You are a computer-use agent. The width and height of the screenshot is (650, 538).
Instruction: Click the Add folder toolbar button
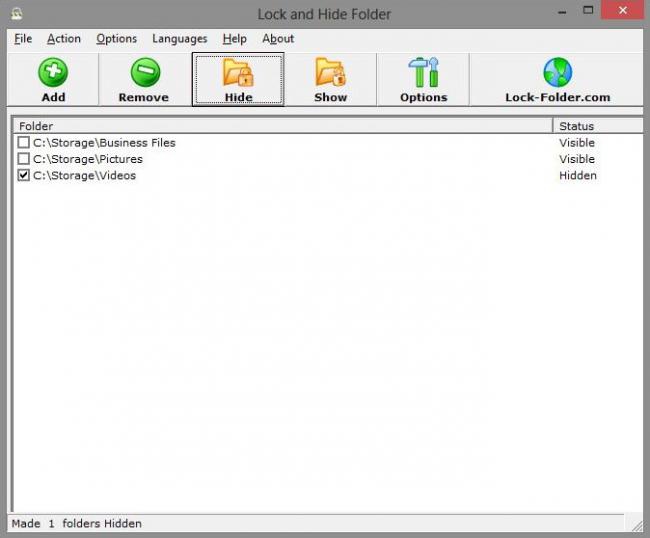(53, 80)
